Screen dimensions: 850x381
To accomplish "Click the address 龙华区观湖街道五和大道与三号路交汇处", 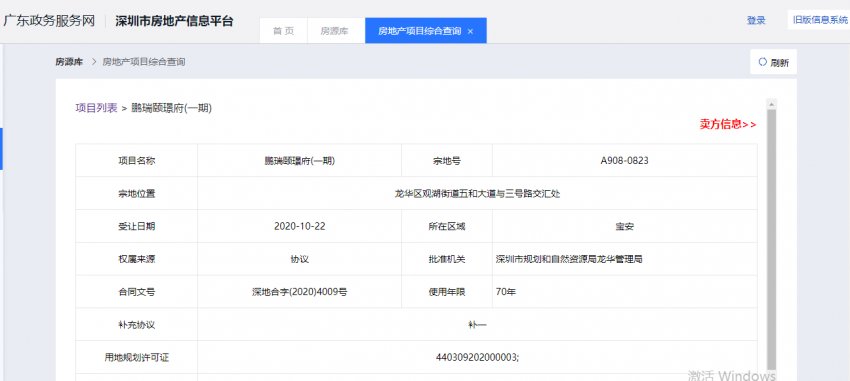I will [477, 193].
